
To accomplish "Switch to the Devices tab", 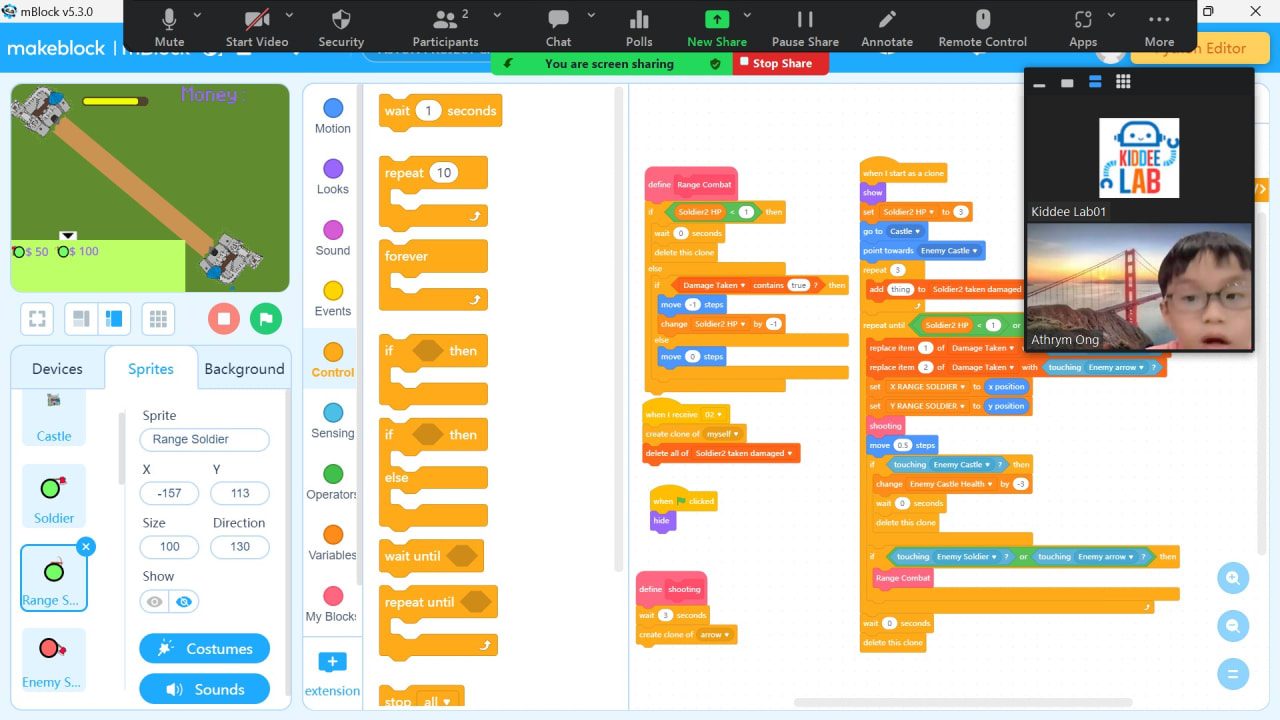I will (57, 368).
